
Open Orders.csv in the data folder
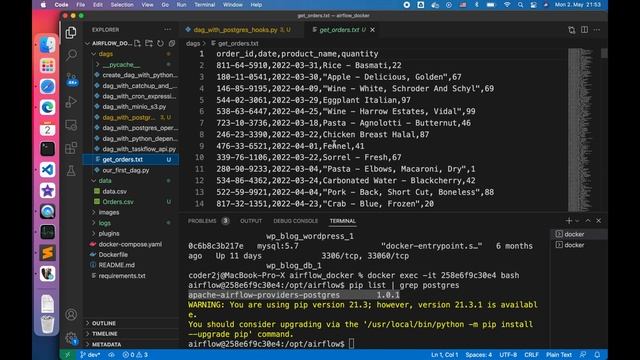(x=131, y=202)
